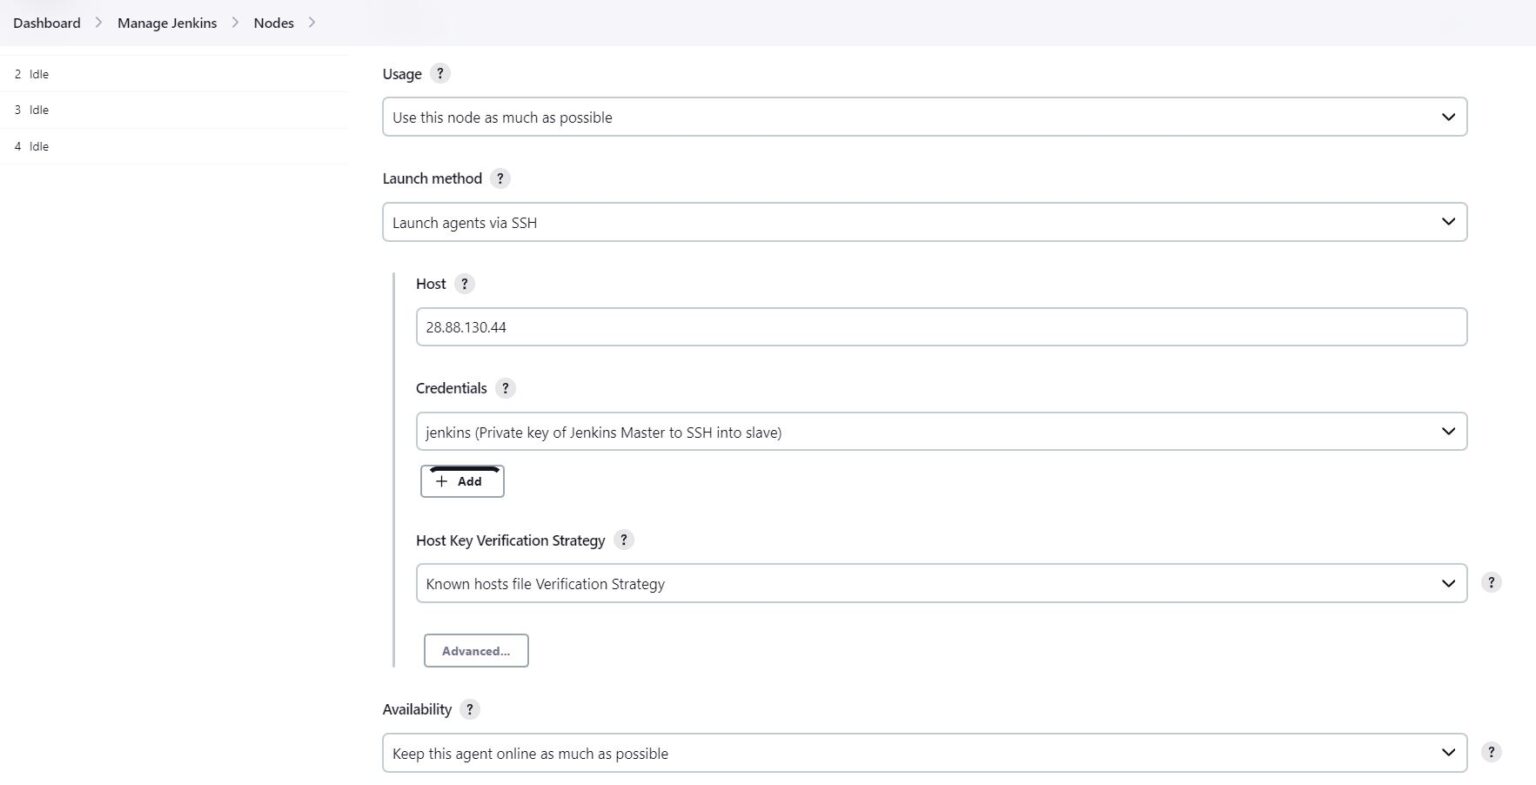Open the Credentials dropdown
This screenshot has width=1536, height=785.
940,431
